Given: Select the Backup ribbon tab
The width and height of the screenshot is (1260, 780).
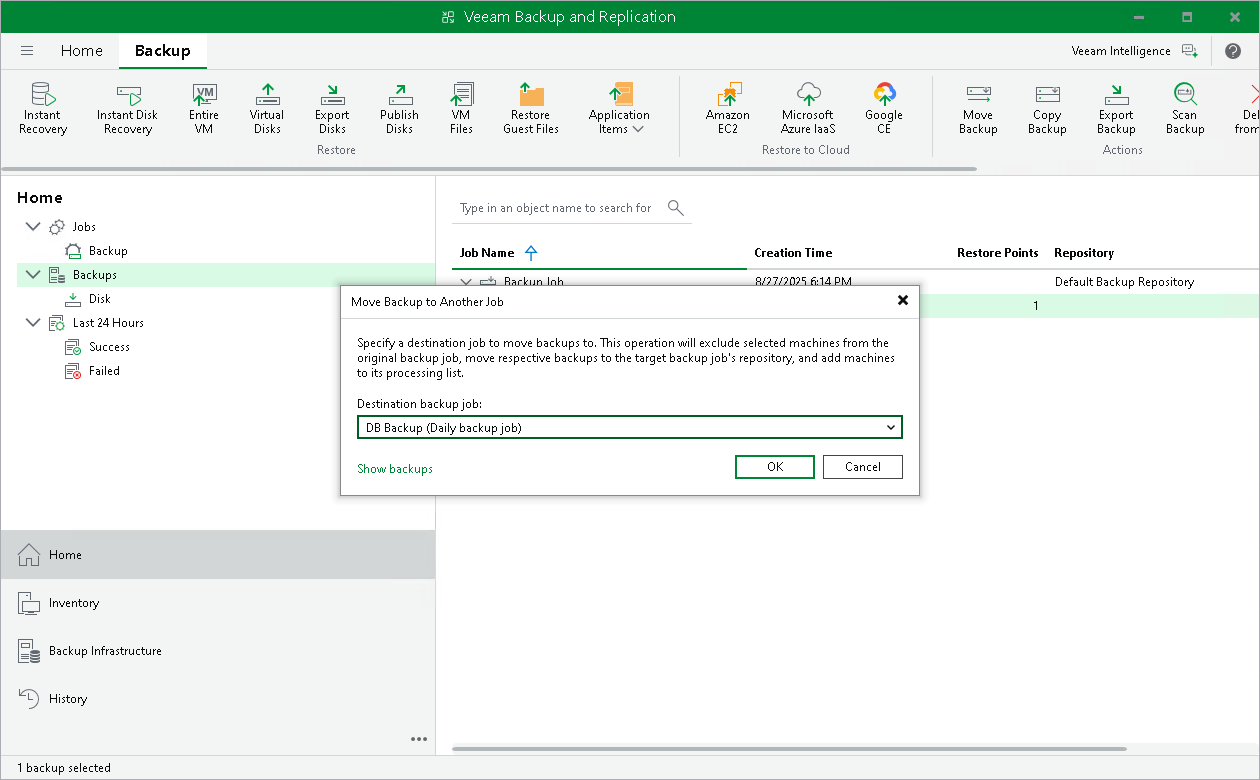Looking at the screenshot, I should [163, 51].
